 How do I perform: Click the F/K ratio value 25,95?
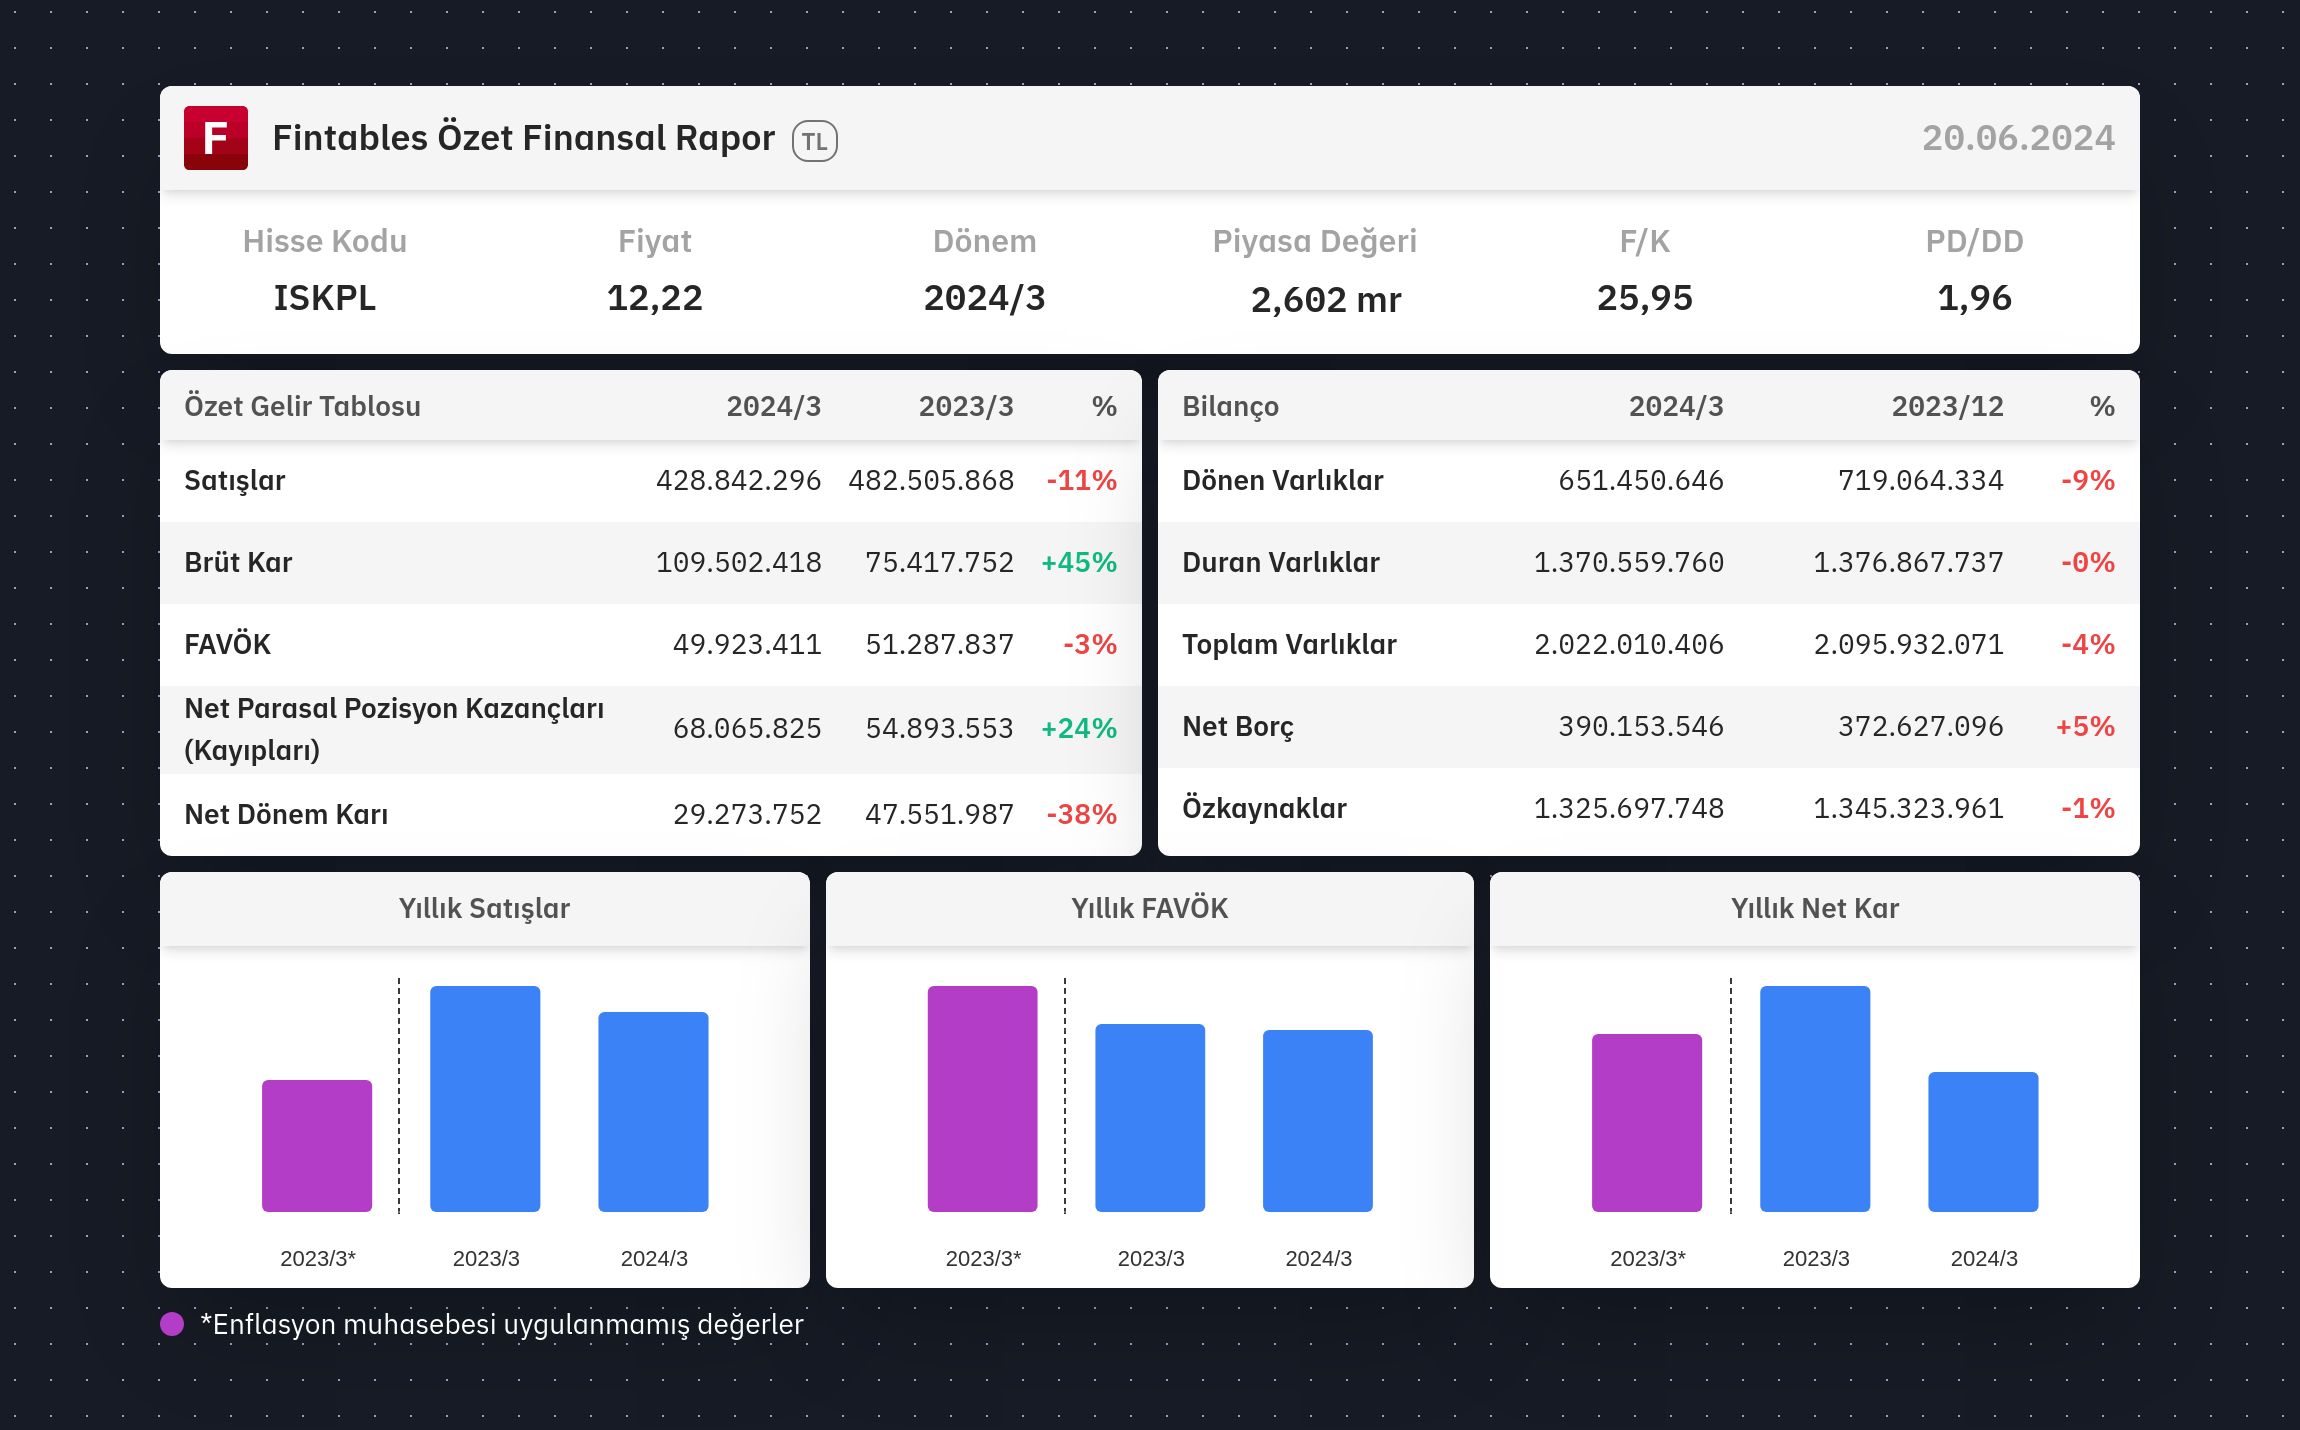[x=1645, y=298]
